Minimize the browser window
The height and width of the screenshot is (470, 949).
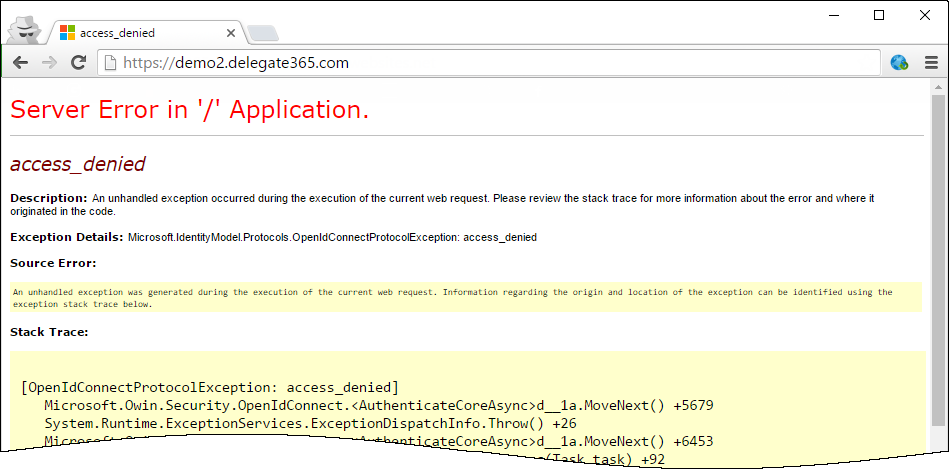point(833,14)
